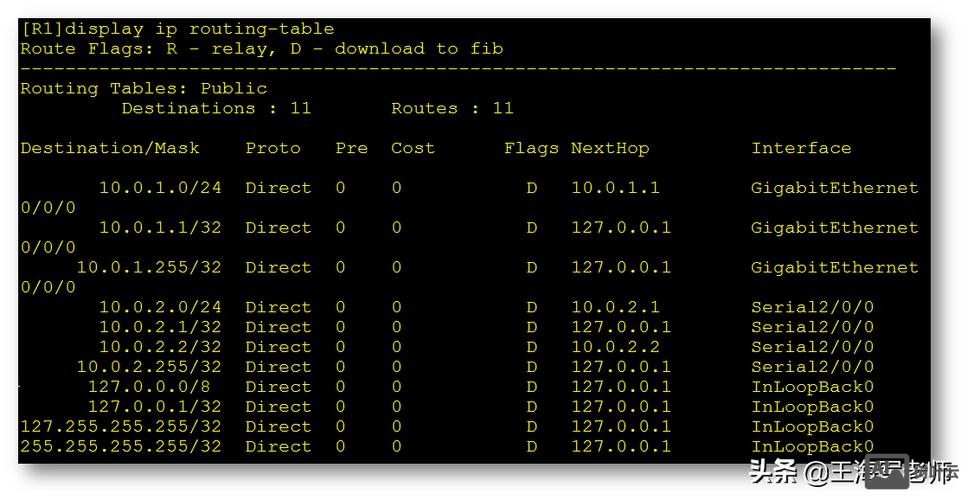Screen dimensions: 967x500
Task: Click the 127.0.0.0/8 destination entry
Action: (155, 387)
